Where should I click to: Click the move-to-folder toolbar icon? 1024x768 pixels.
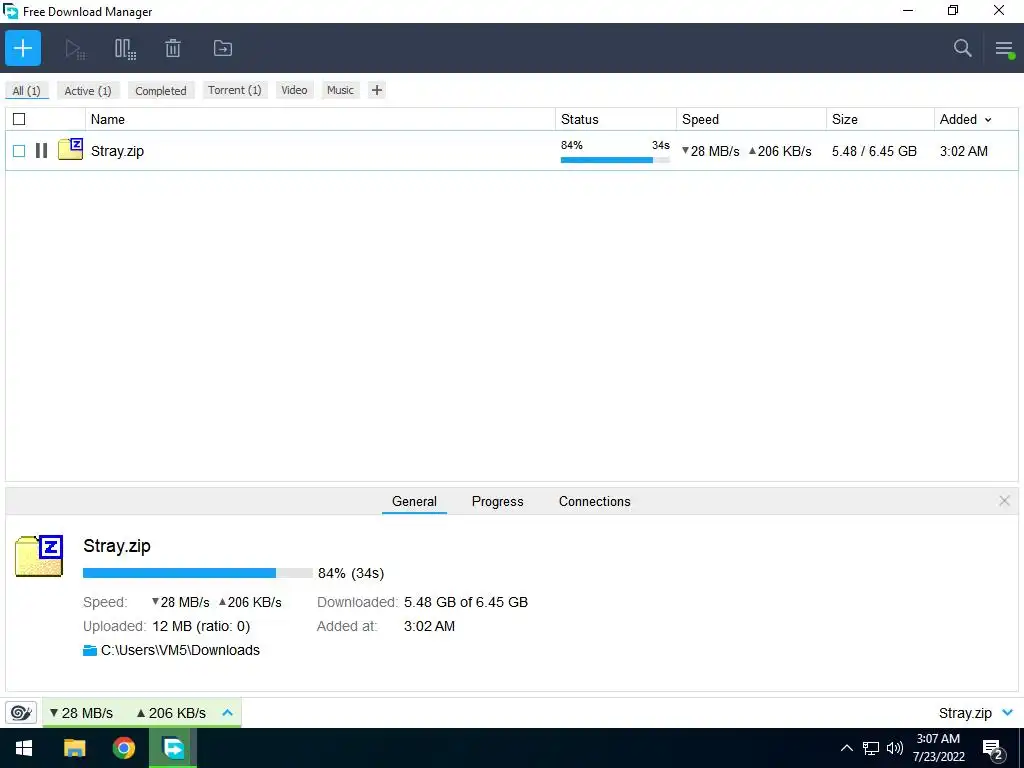point(223,48)
